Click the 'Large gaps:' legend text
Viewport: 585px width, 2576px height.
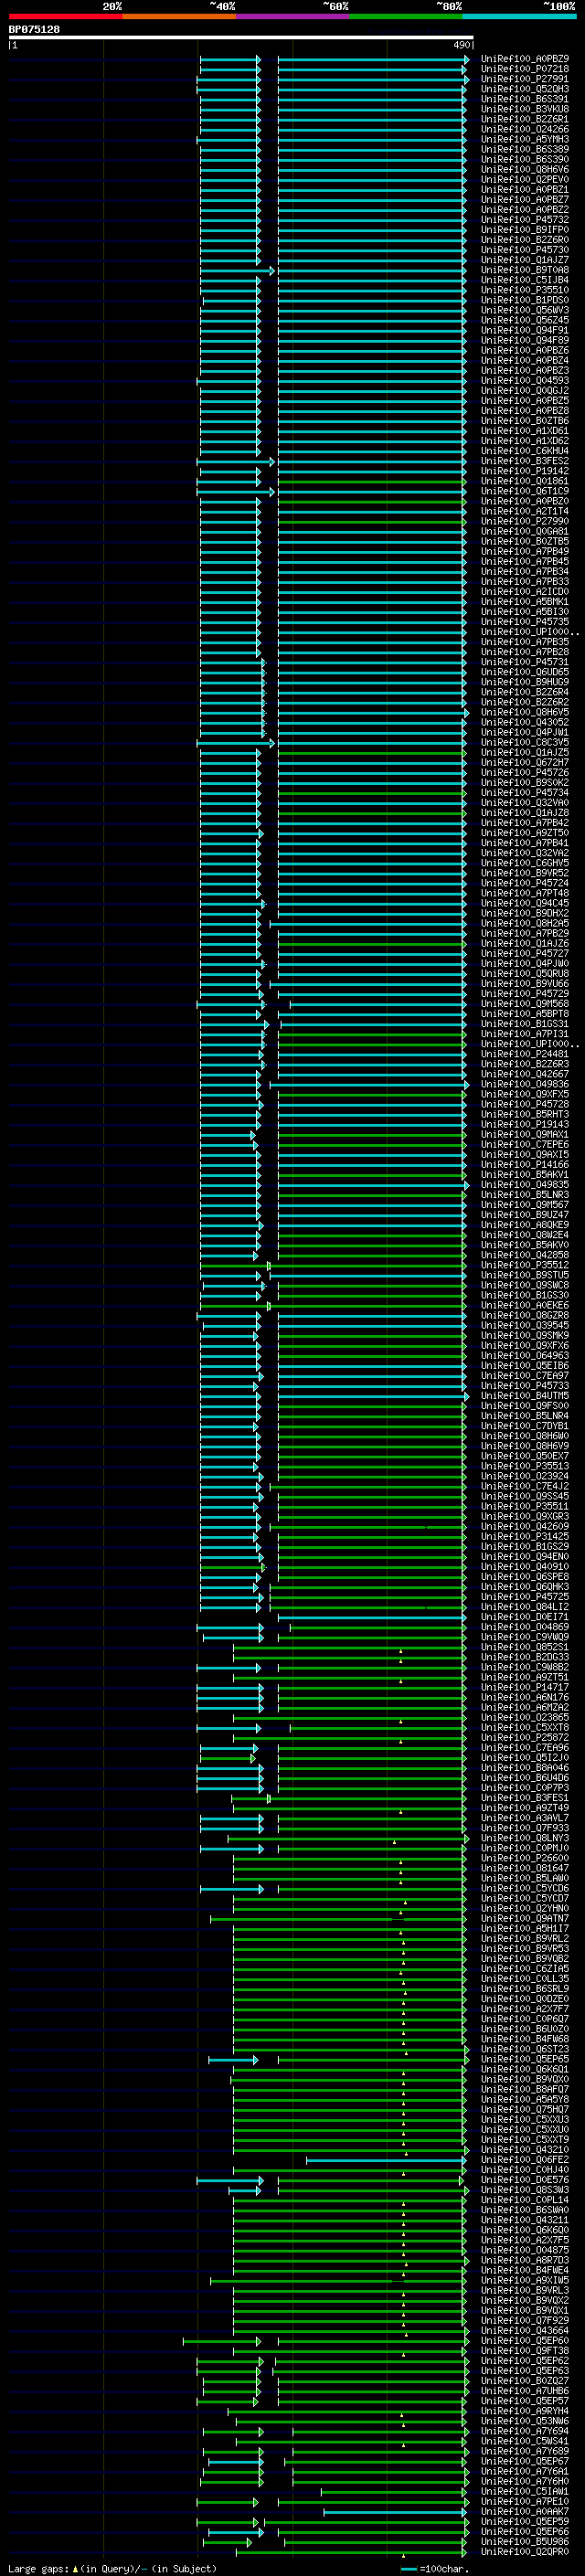38,2568
